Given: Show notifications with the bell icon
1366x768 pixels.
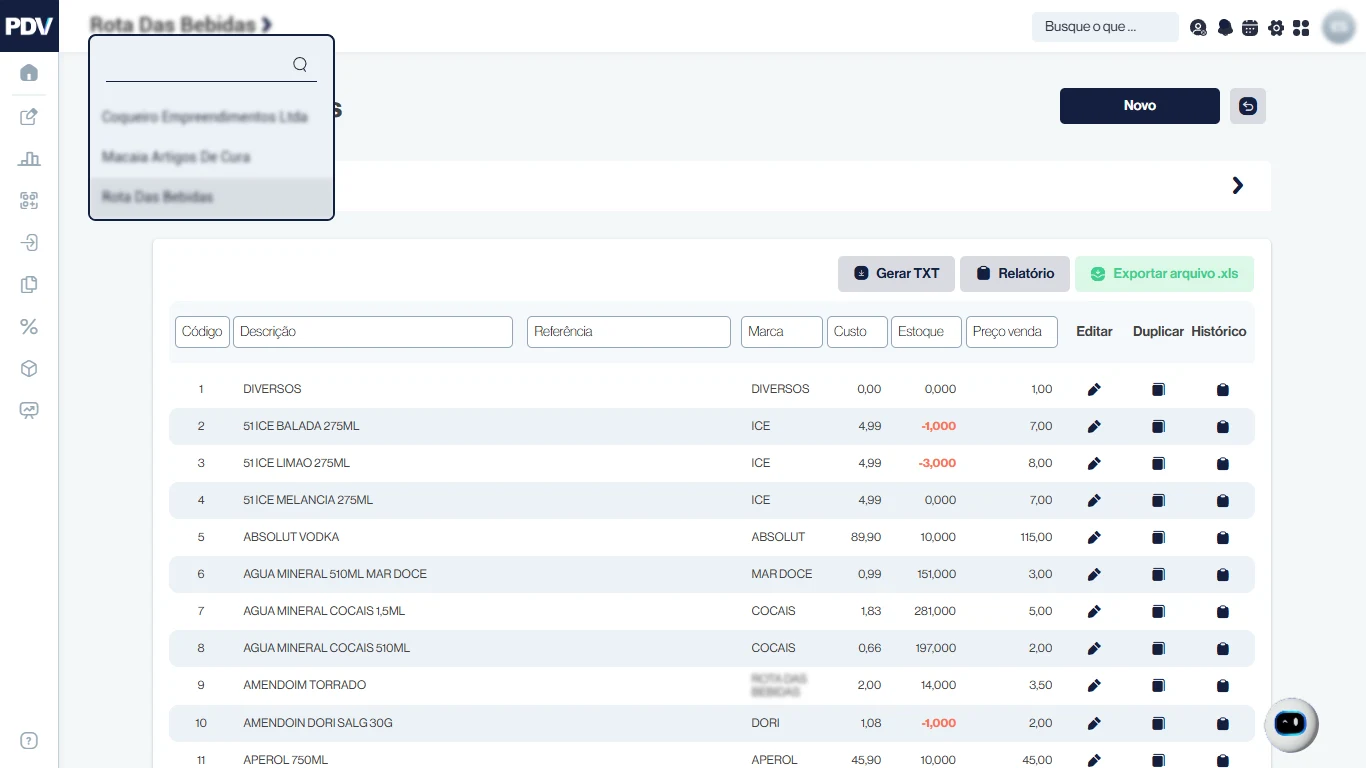Looking at the screenshot, I should [1225, 27].
